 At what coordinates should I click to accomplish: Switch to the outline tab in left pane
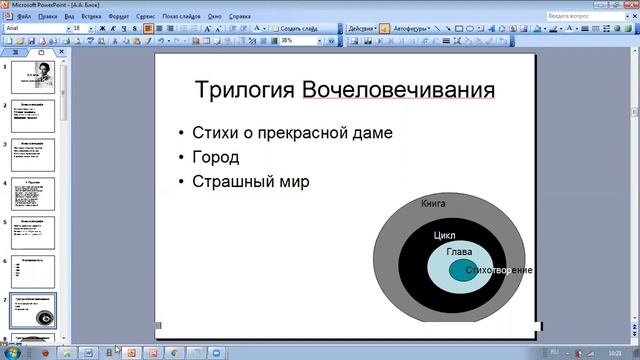pos(16,52)
